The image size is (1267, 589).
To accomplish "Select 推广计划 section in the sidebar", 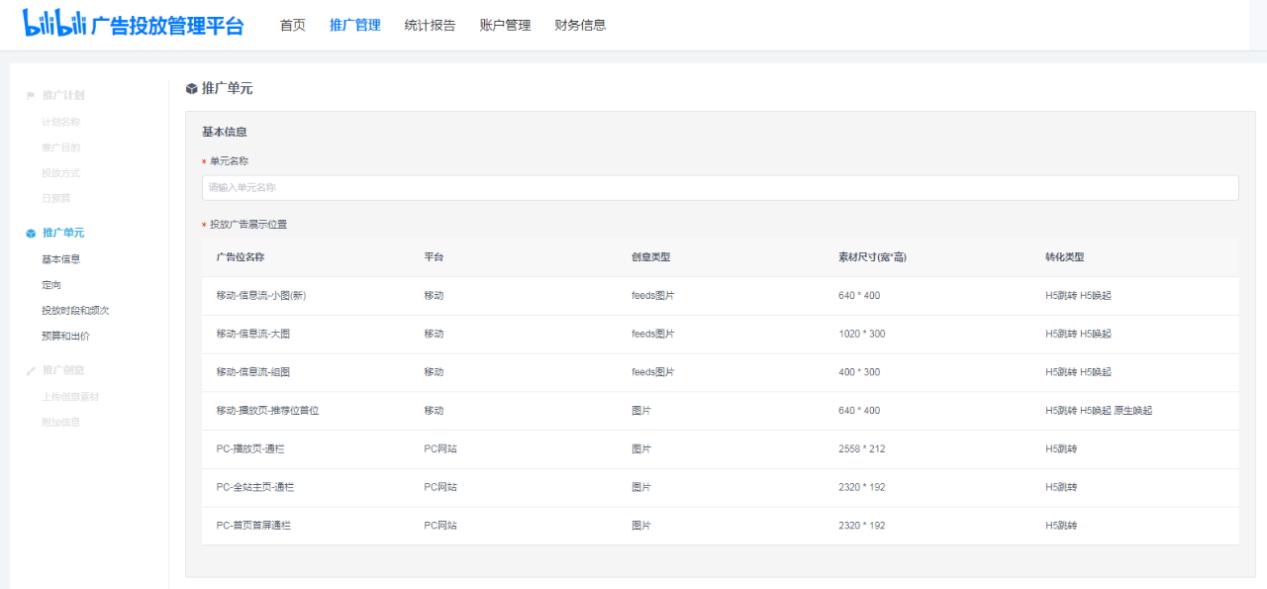I will (x=63, y=96).
